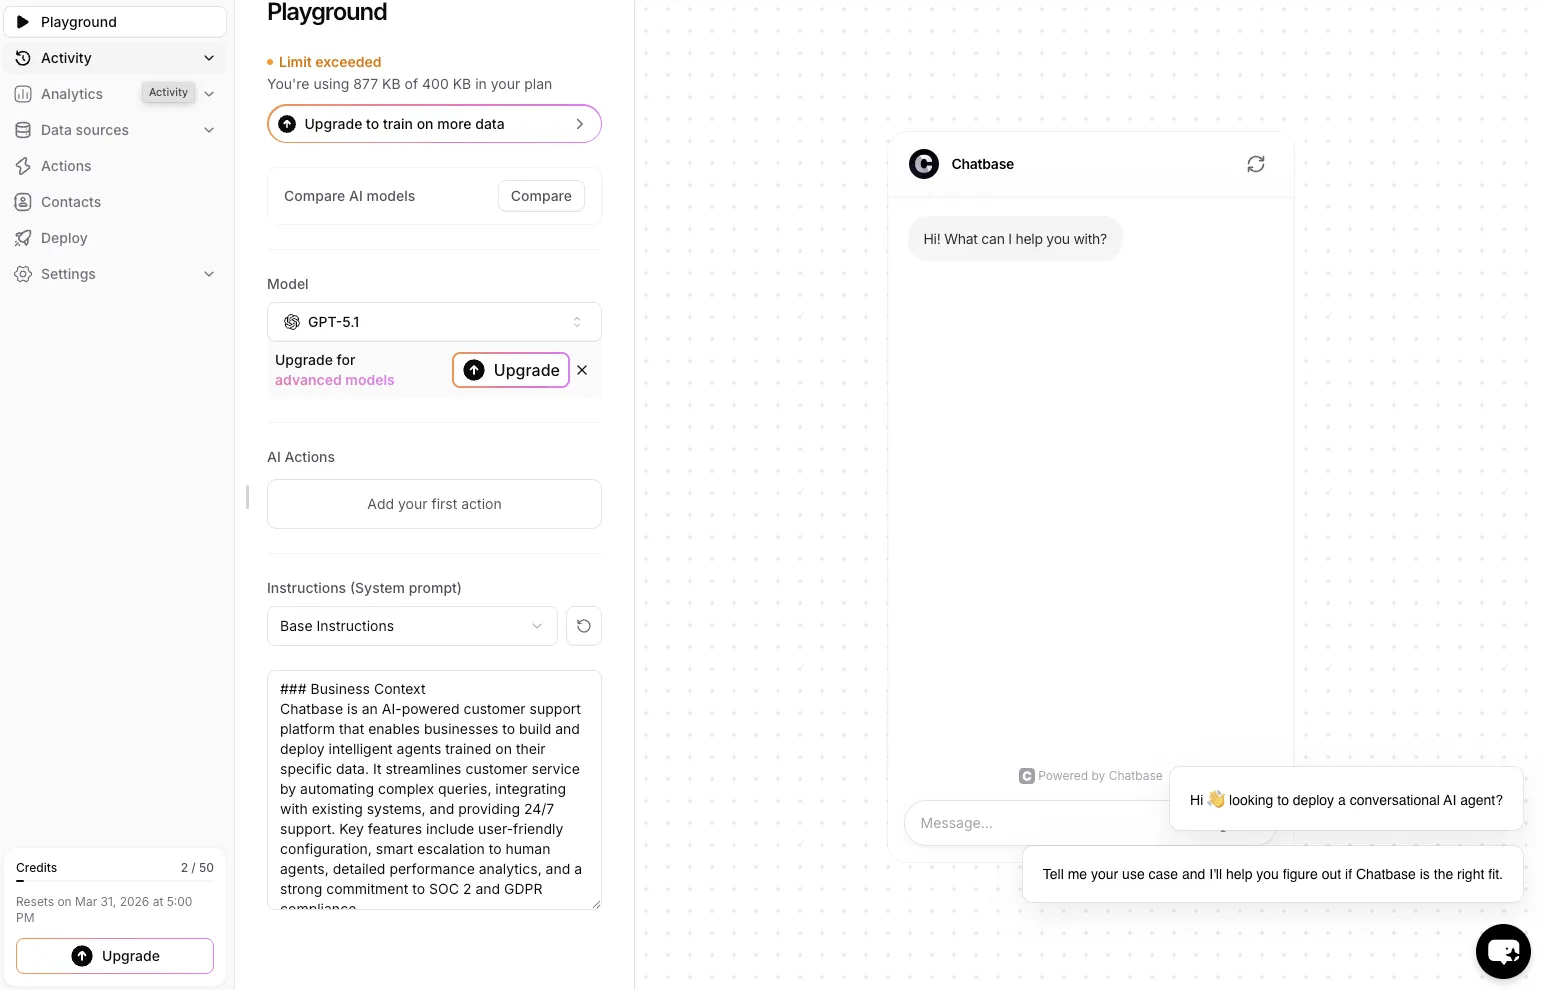Open the floating chat widget bubble
The width and height of the screenshot is (1544, 990).
(1503, 951)
